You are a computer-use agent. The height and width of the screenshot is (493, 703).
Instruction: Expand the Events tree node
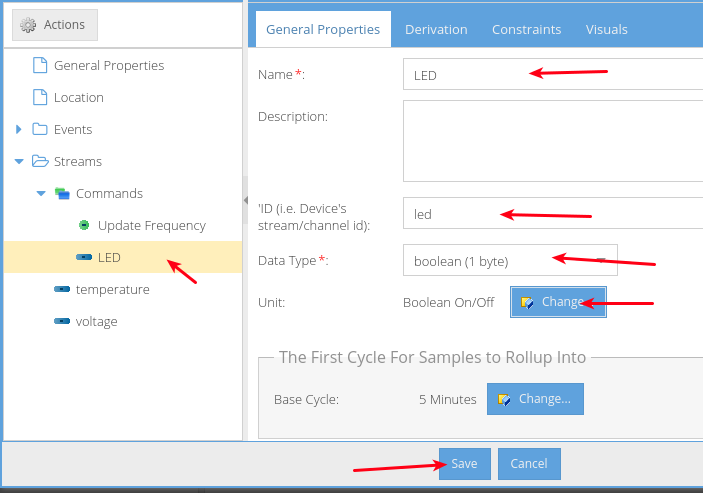19,130
